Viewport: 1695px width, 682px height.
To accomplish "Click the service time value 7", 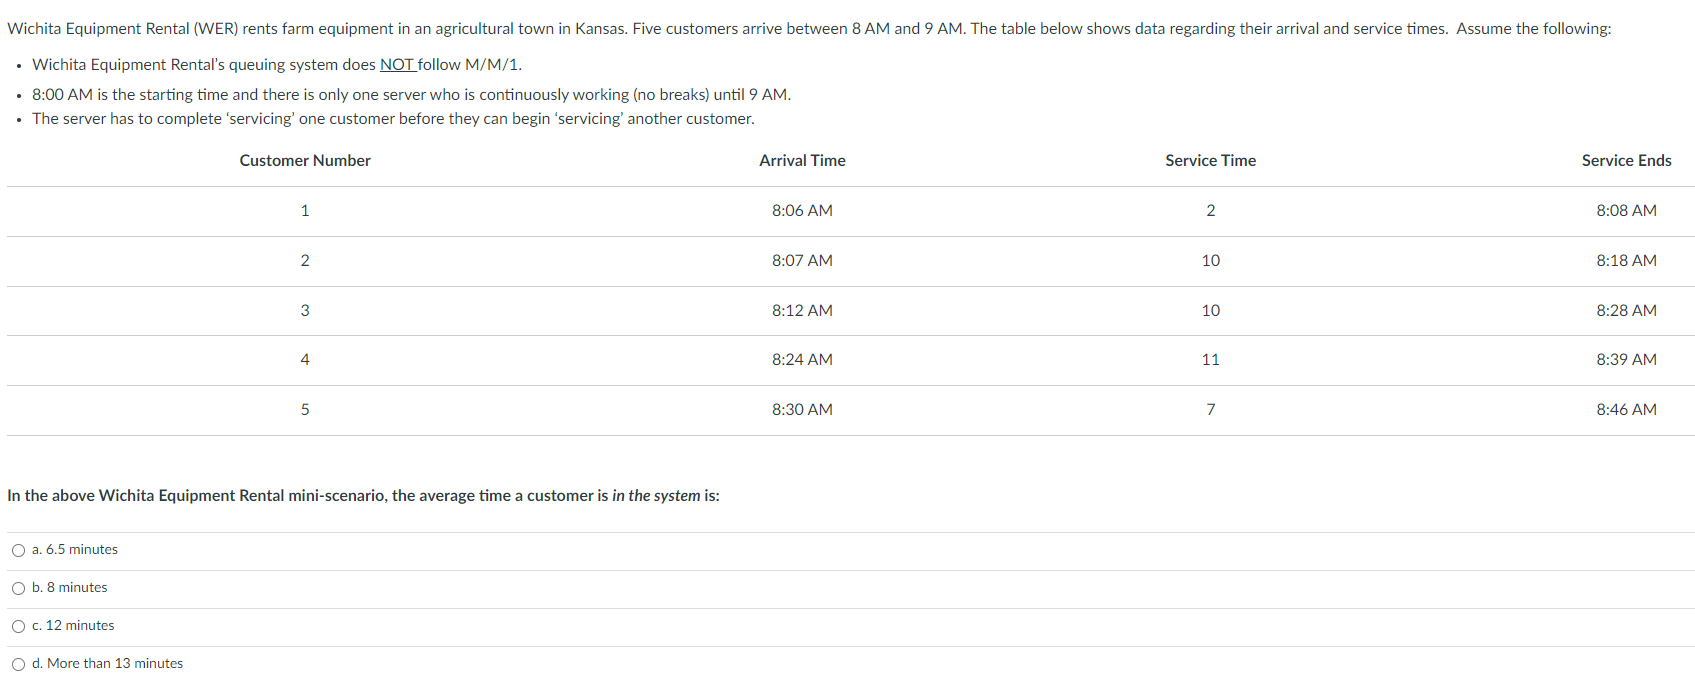I will pos(1210,410).
